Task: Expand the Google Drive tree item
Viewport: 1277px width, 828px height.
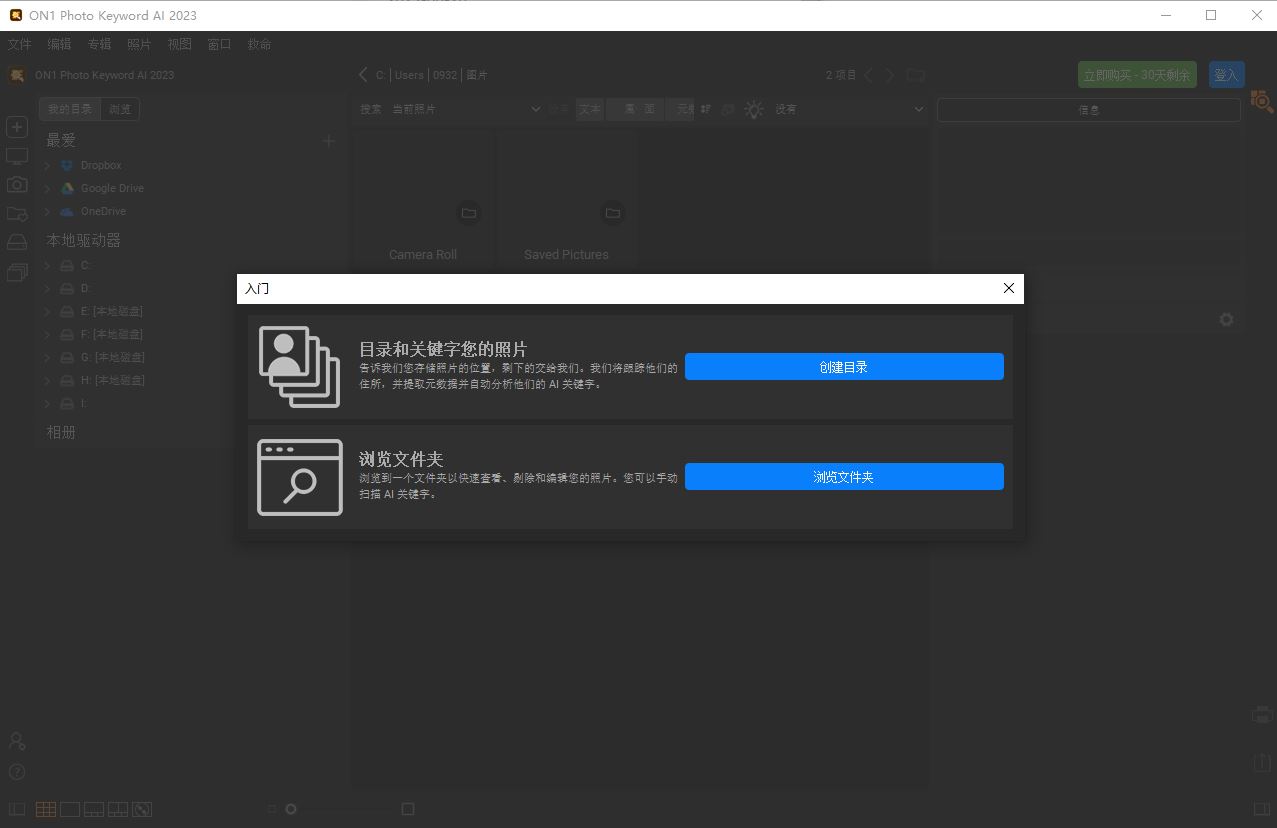Action: pos(47,189)
